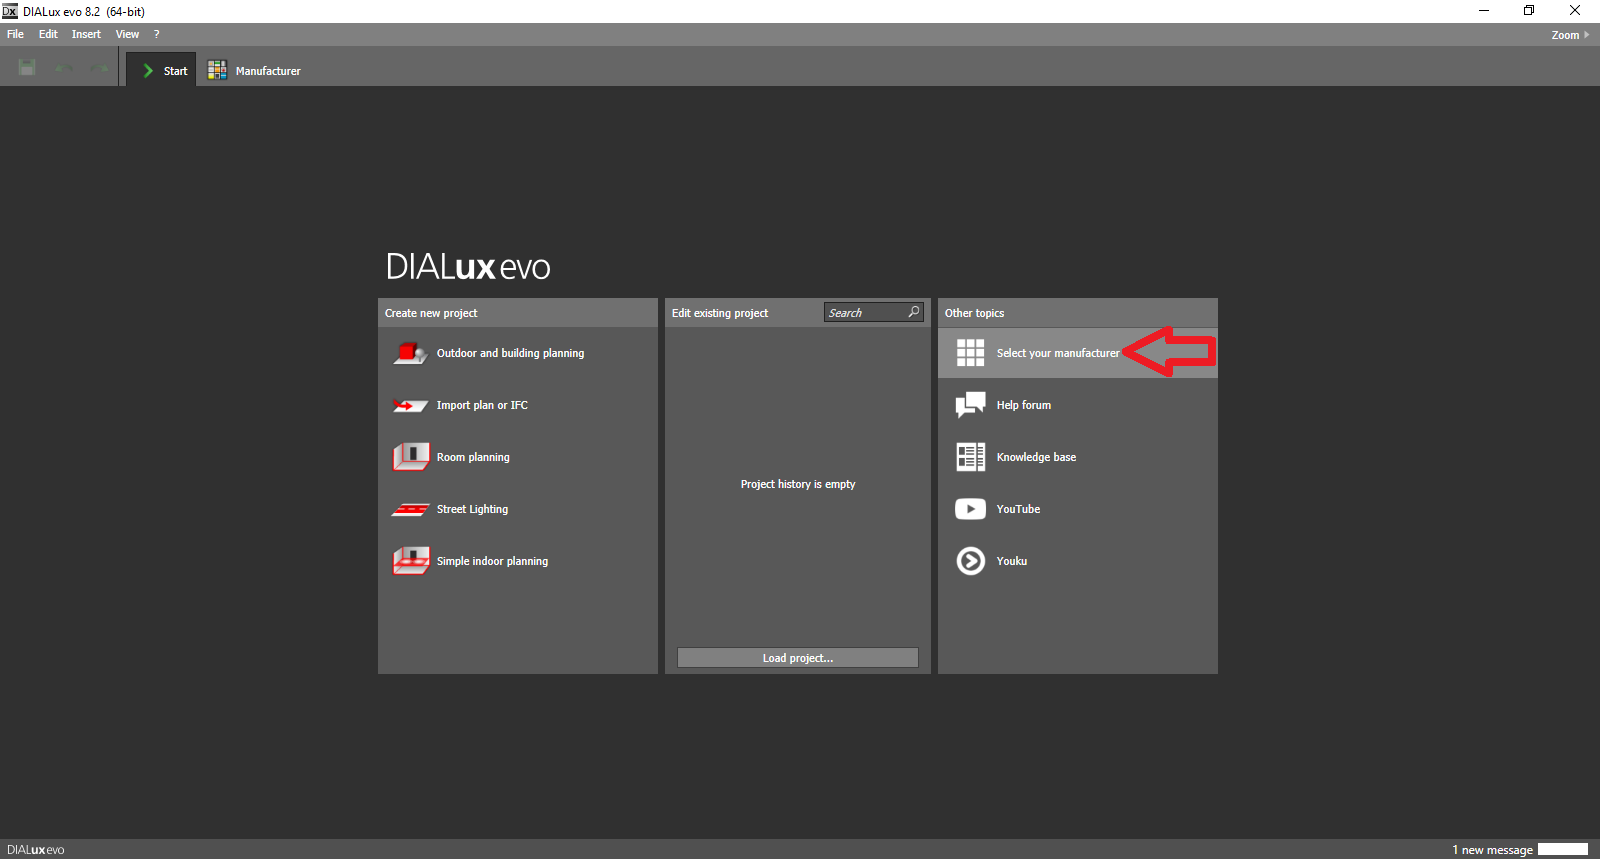Open the Knowledge base icon
Image resolution: width=1600 pixels, height=859 pixels.
970,457
